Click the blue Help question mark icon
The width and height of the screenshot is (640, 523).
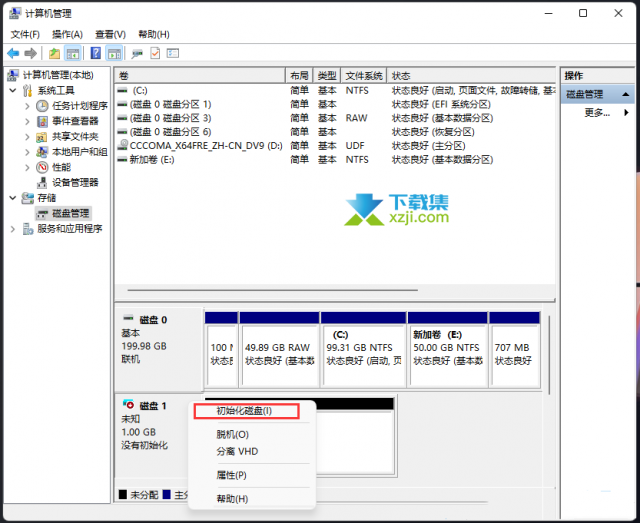(96, 53)
